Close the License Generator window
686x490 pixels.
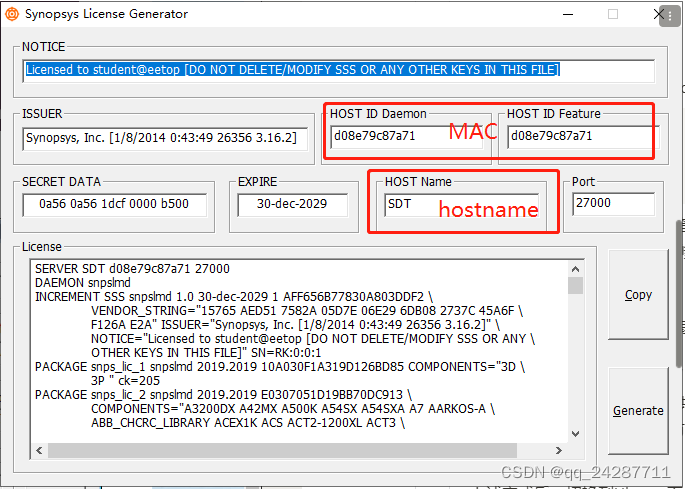point(658,14)
